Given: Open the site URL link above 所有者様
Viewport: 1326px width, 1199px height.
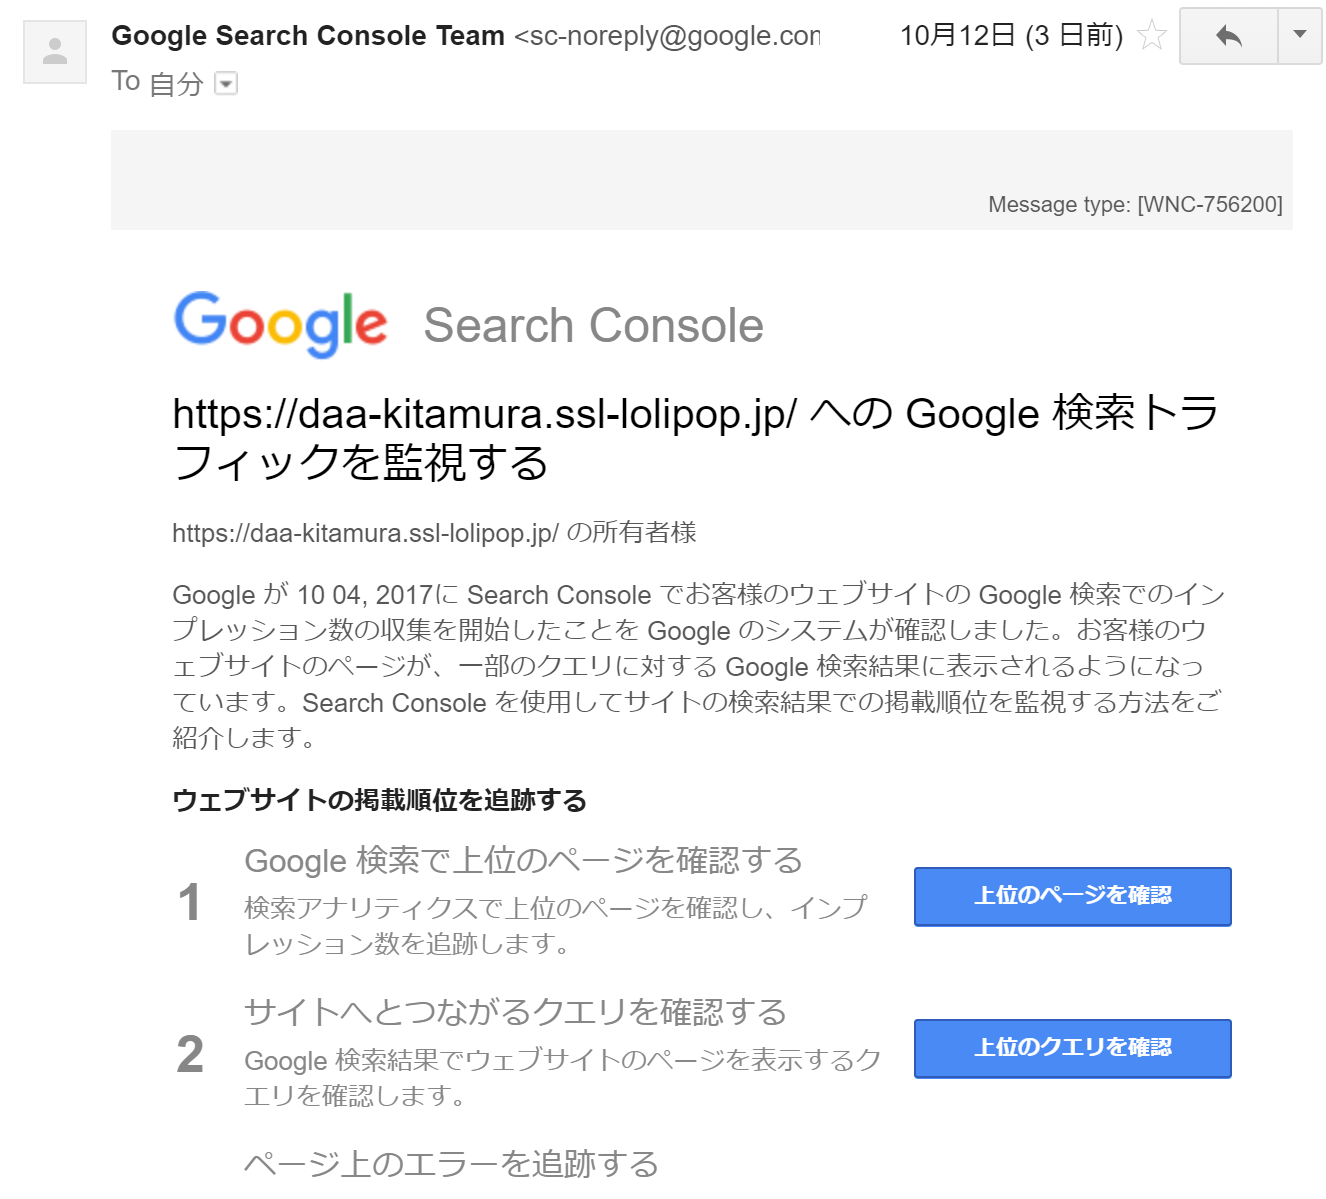Looking at the screenshot, I should click(x=365, y=533).
